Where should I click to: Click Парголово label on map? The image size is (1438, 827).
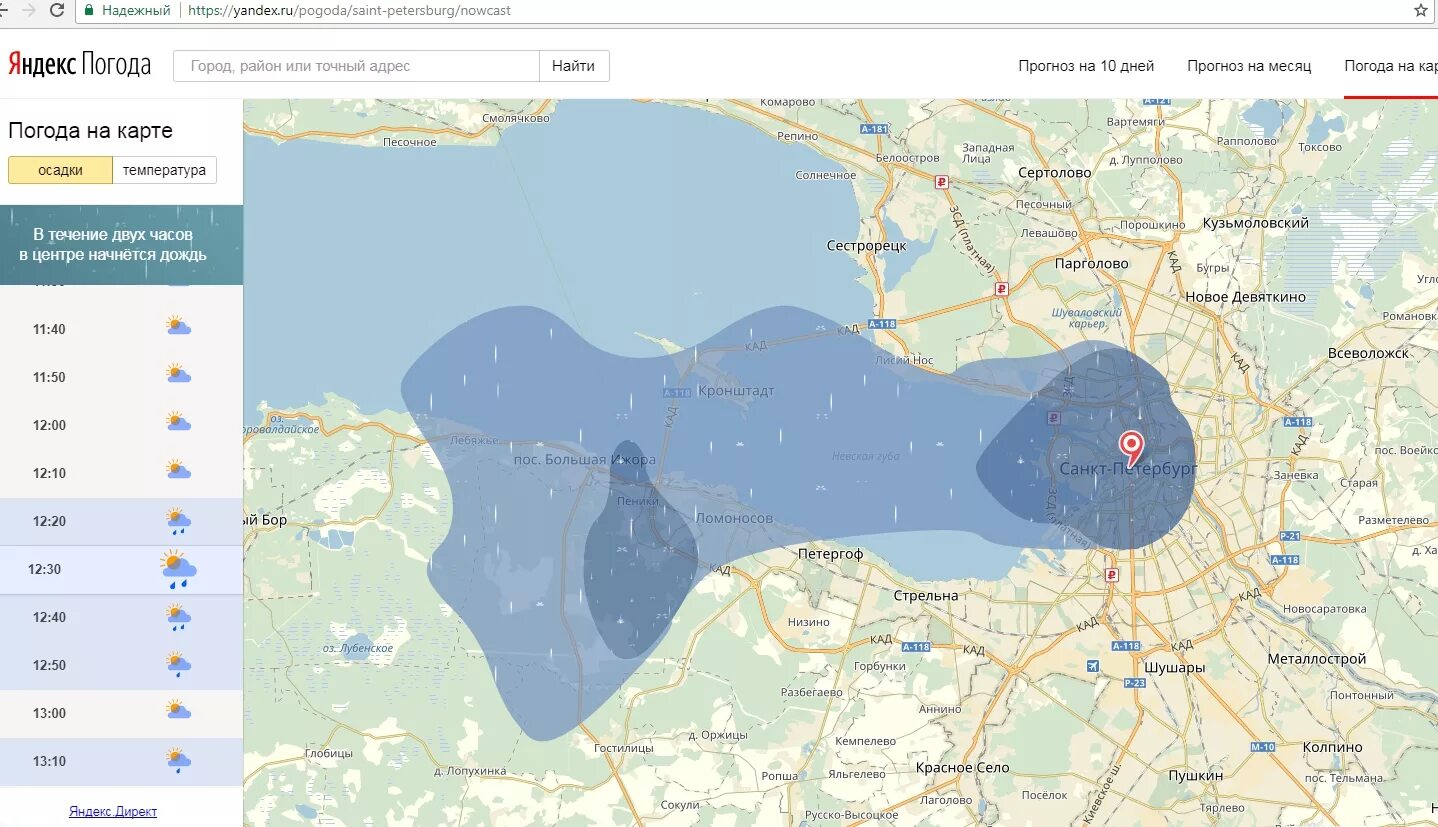click(x=1092, y=264)
